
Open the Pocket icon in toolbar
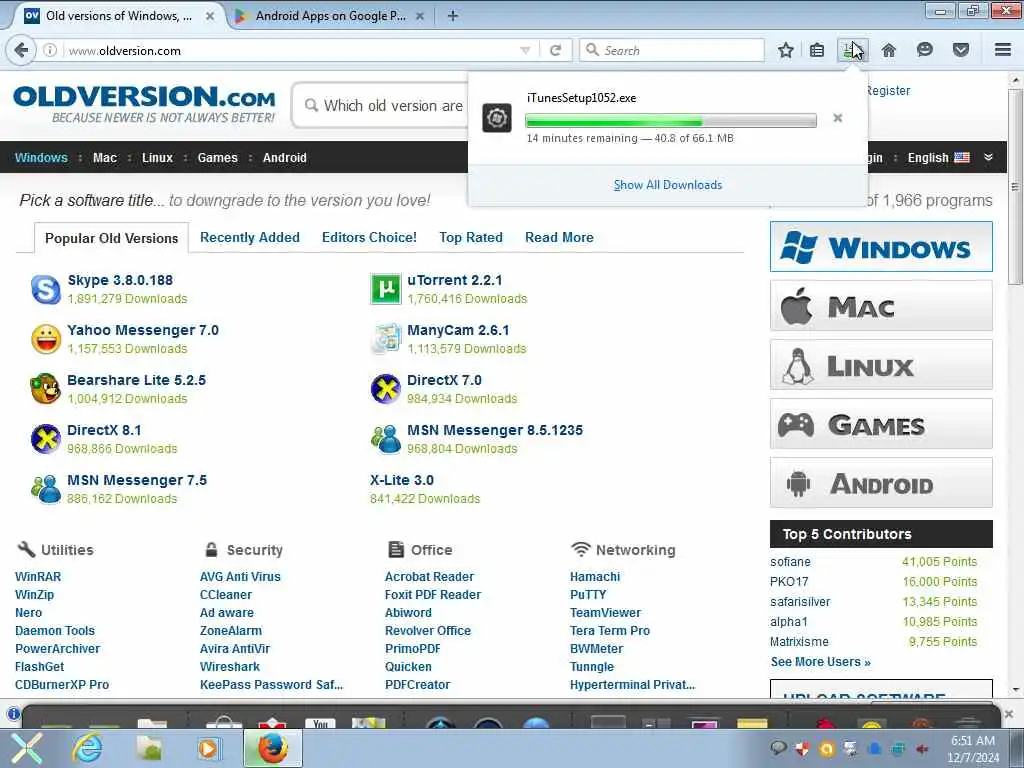point(961,50)
